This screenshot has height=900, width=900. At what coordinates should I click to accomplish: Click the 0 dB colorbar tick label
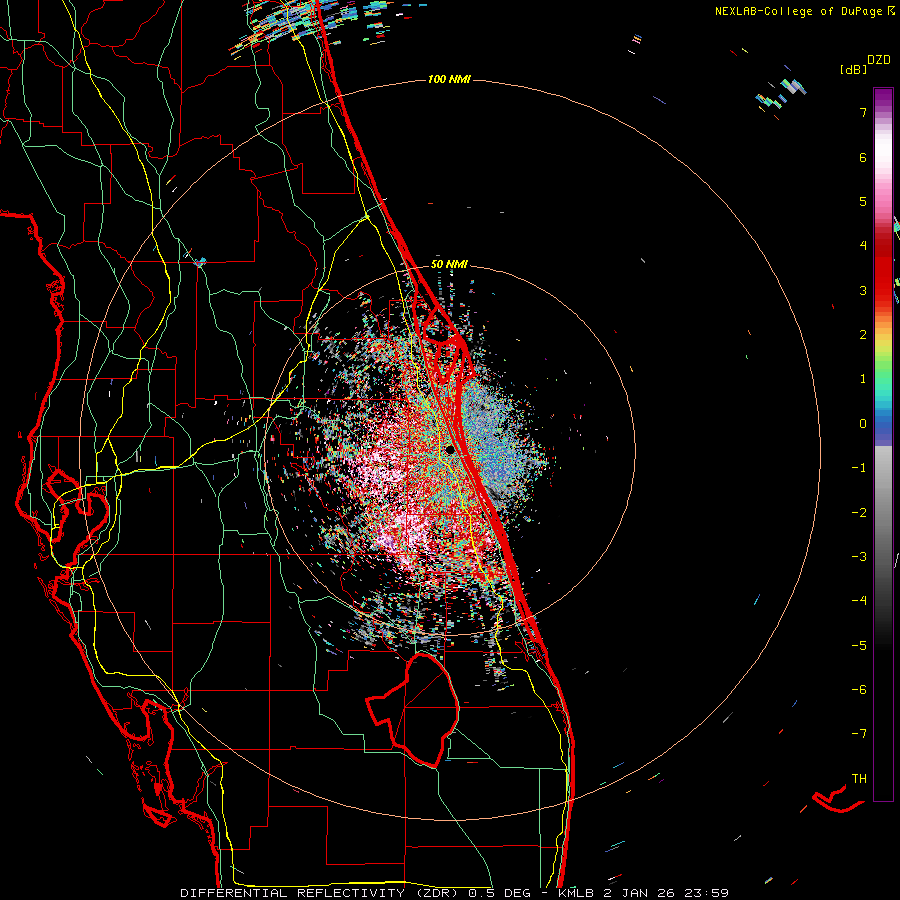tap(863, 424)
